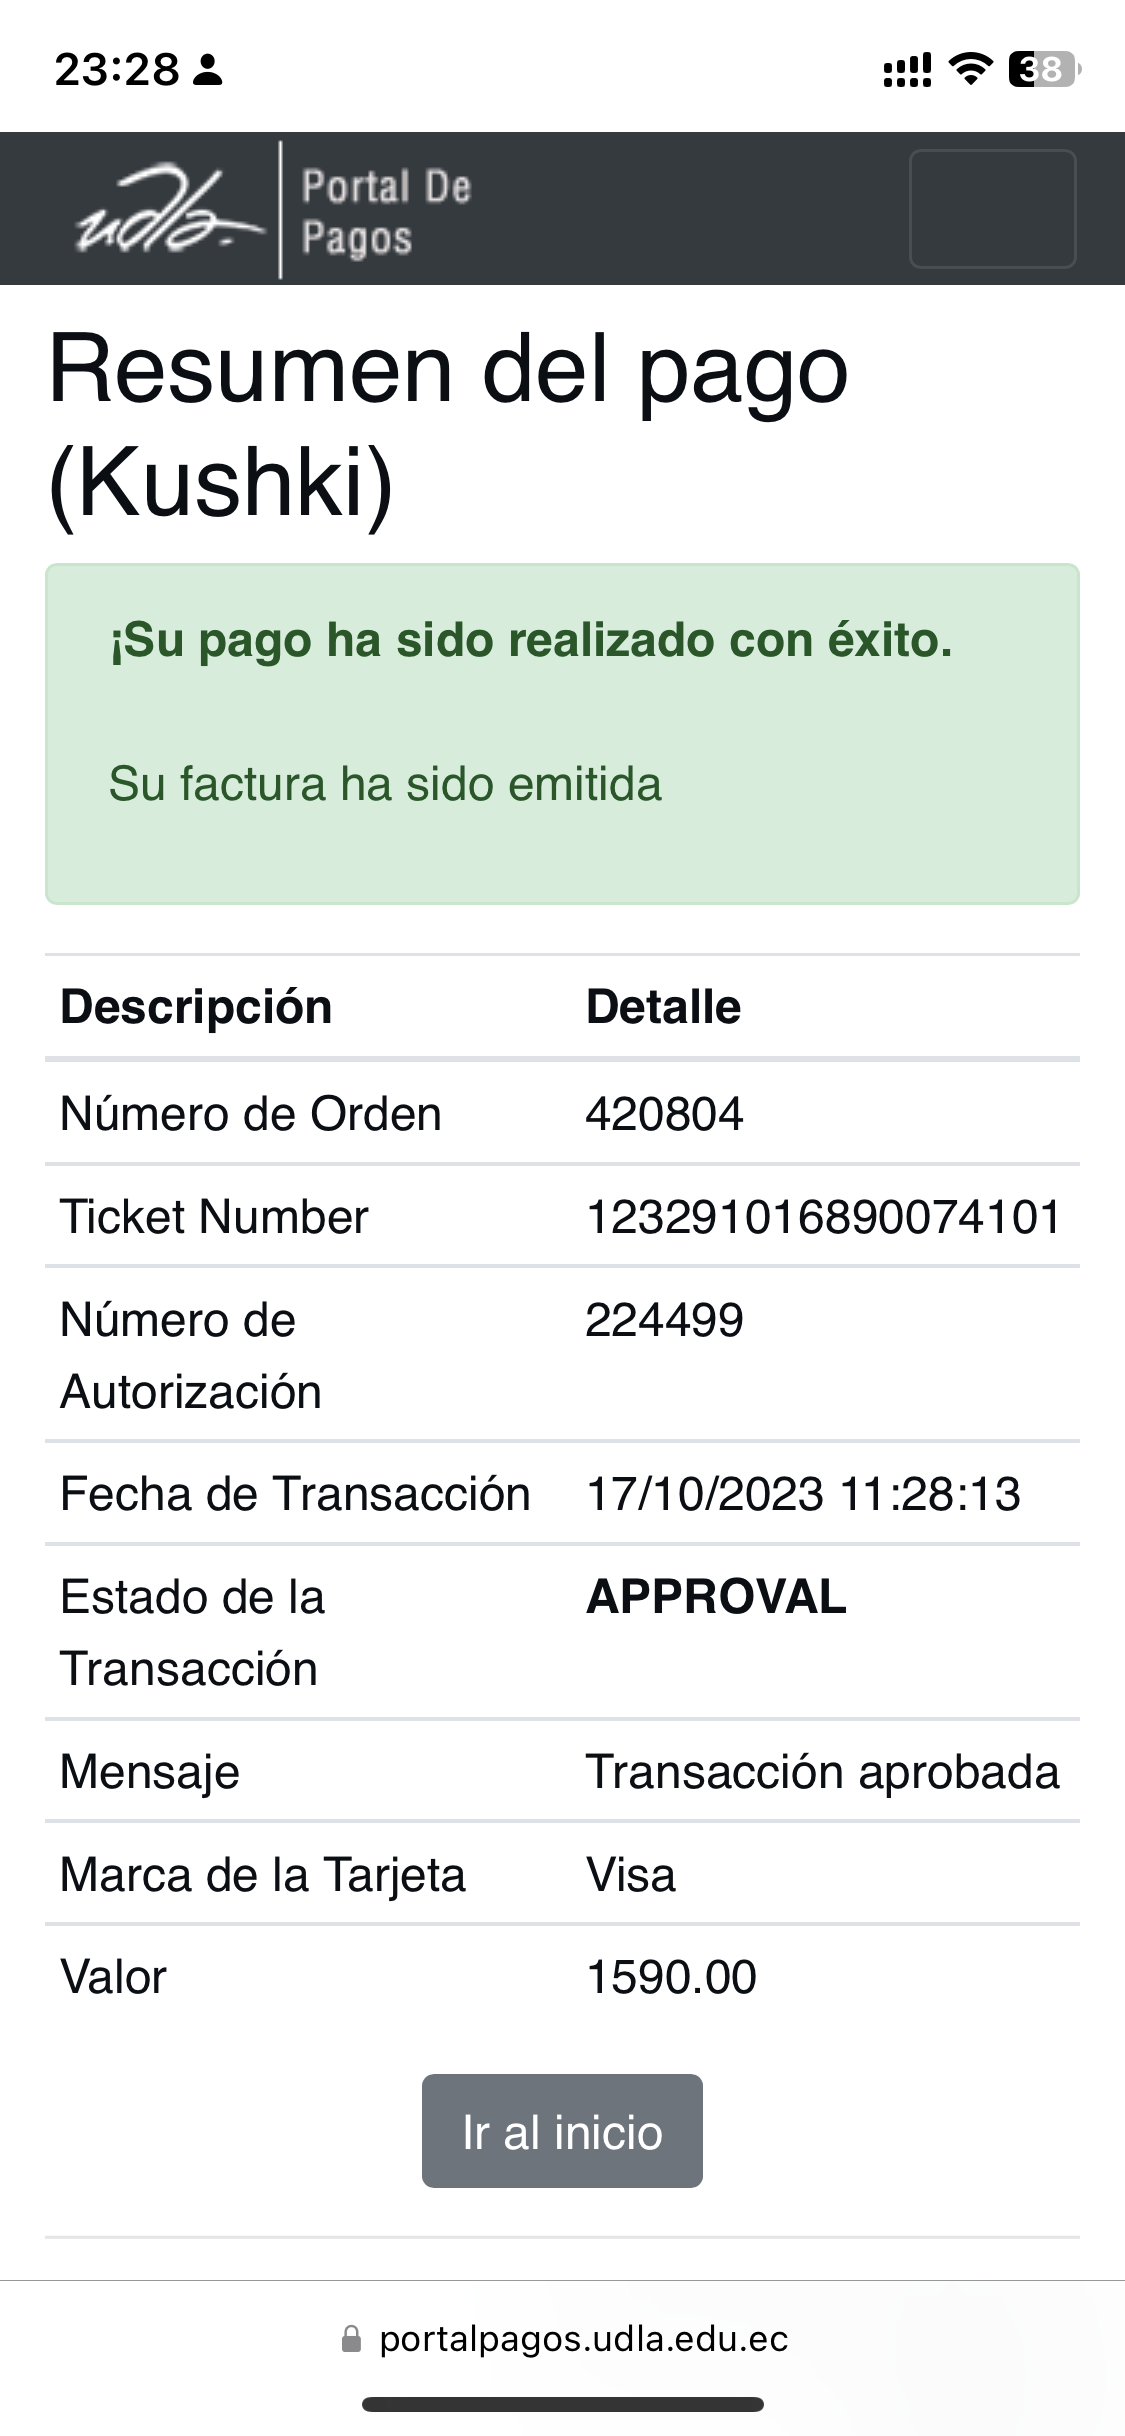The image size is (1125, 2436).
Task: Tap the battery indicator icon
Action: tap(1043, 69)
